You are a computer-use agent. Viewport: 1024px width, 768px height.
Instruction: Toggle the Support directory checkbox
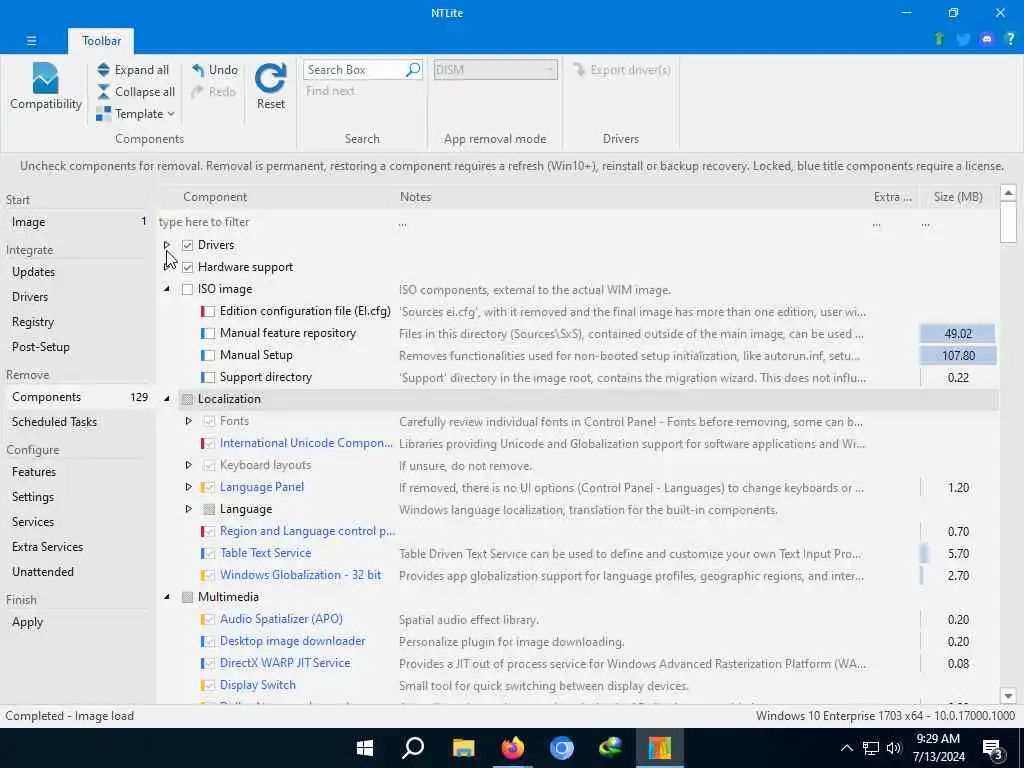209,377
